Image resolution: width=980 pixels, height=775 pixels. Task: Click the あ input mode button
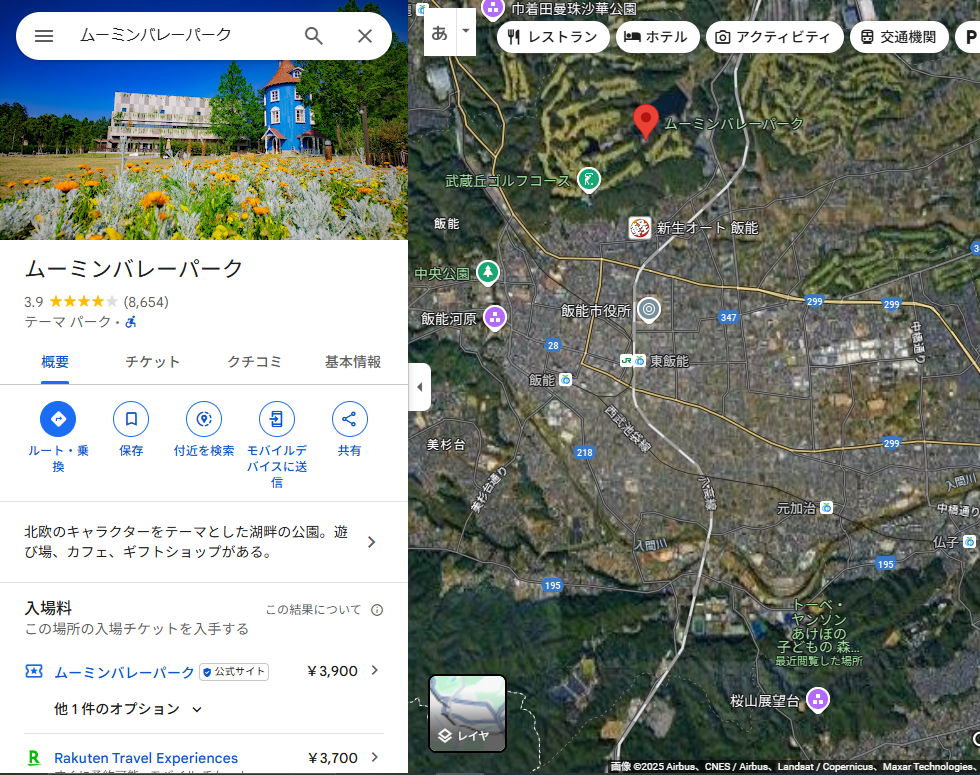(x=439, y=32)
